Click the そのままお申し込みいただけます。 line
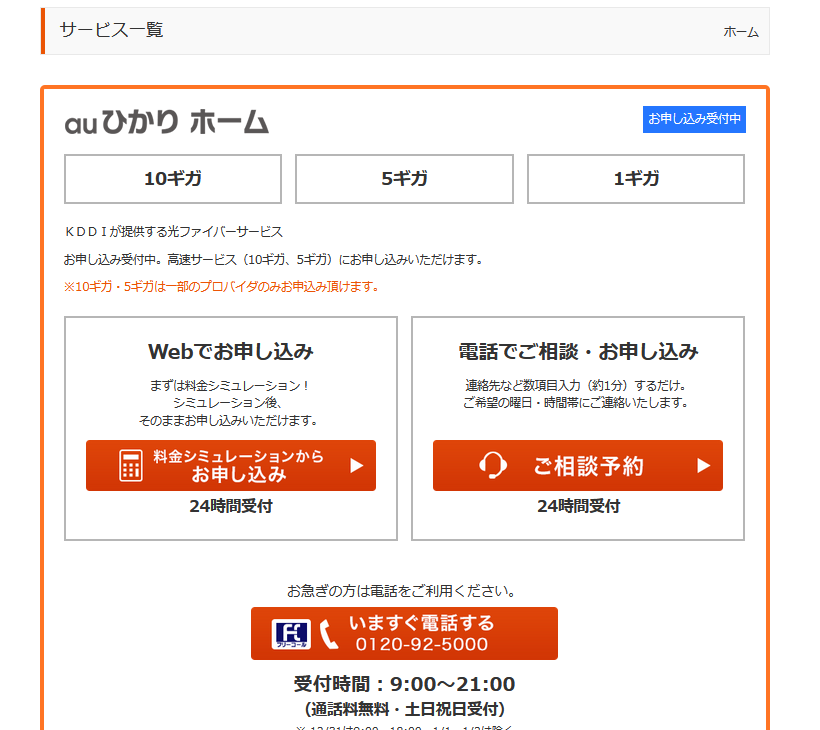Image resolution: width=820 pixels, height=730 pixels. click(x=229, y=420)
